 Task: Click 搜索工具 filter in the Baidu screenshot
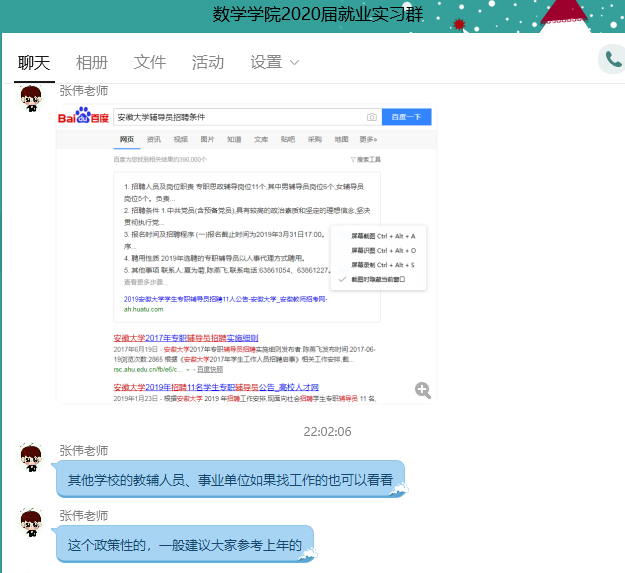[366, 160]
